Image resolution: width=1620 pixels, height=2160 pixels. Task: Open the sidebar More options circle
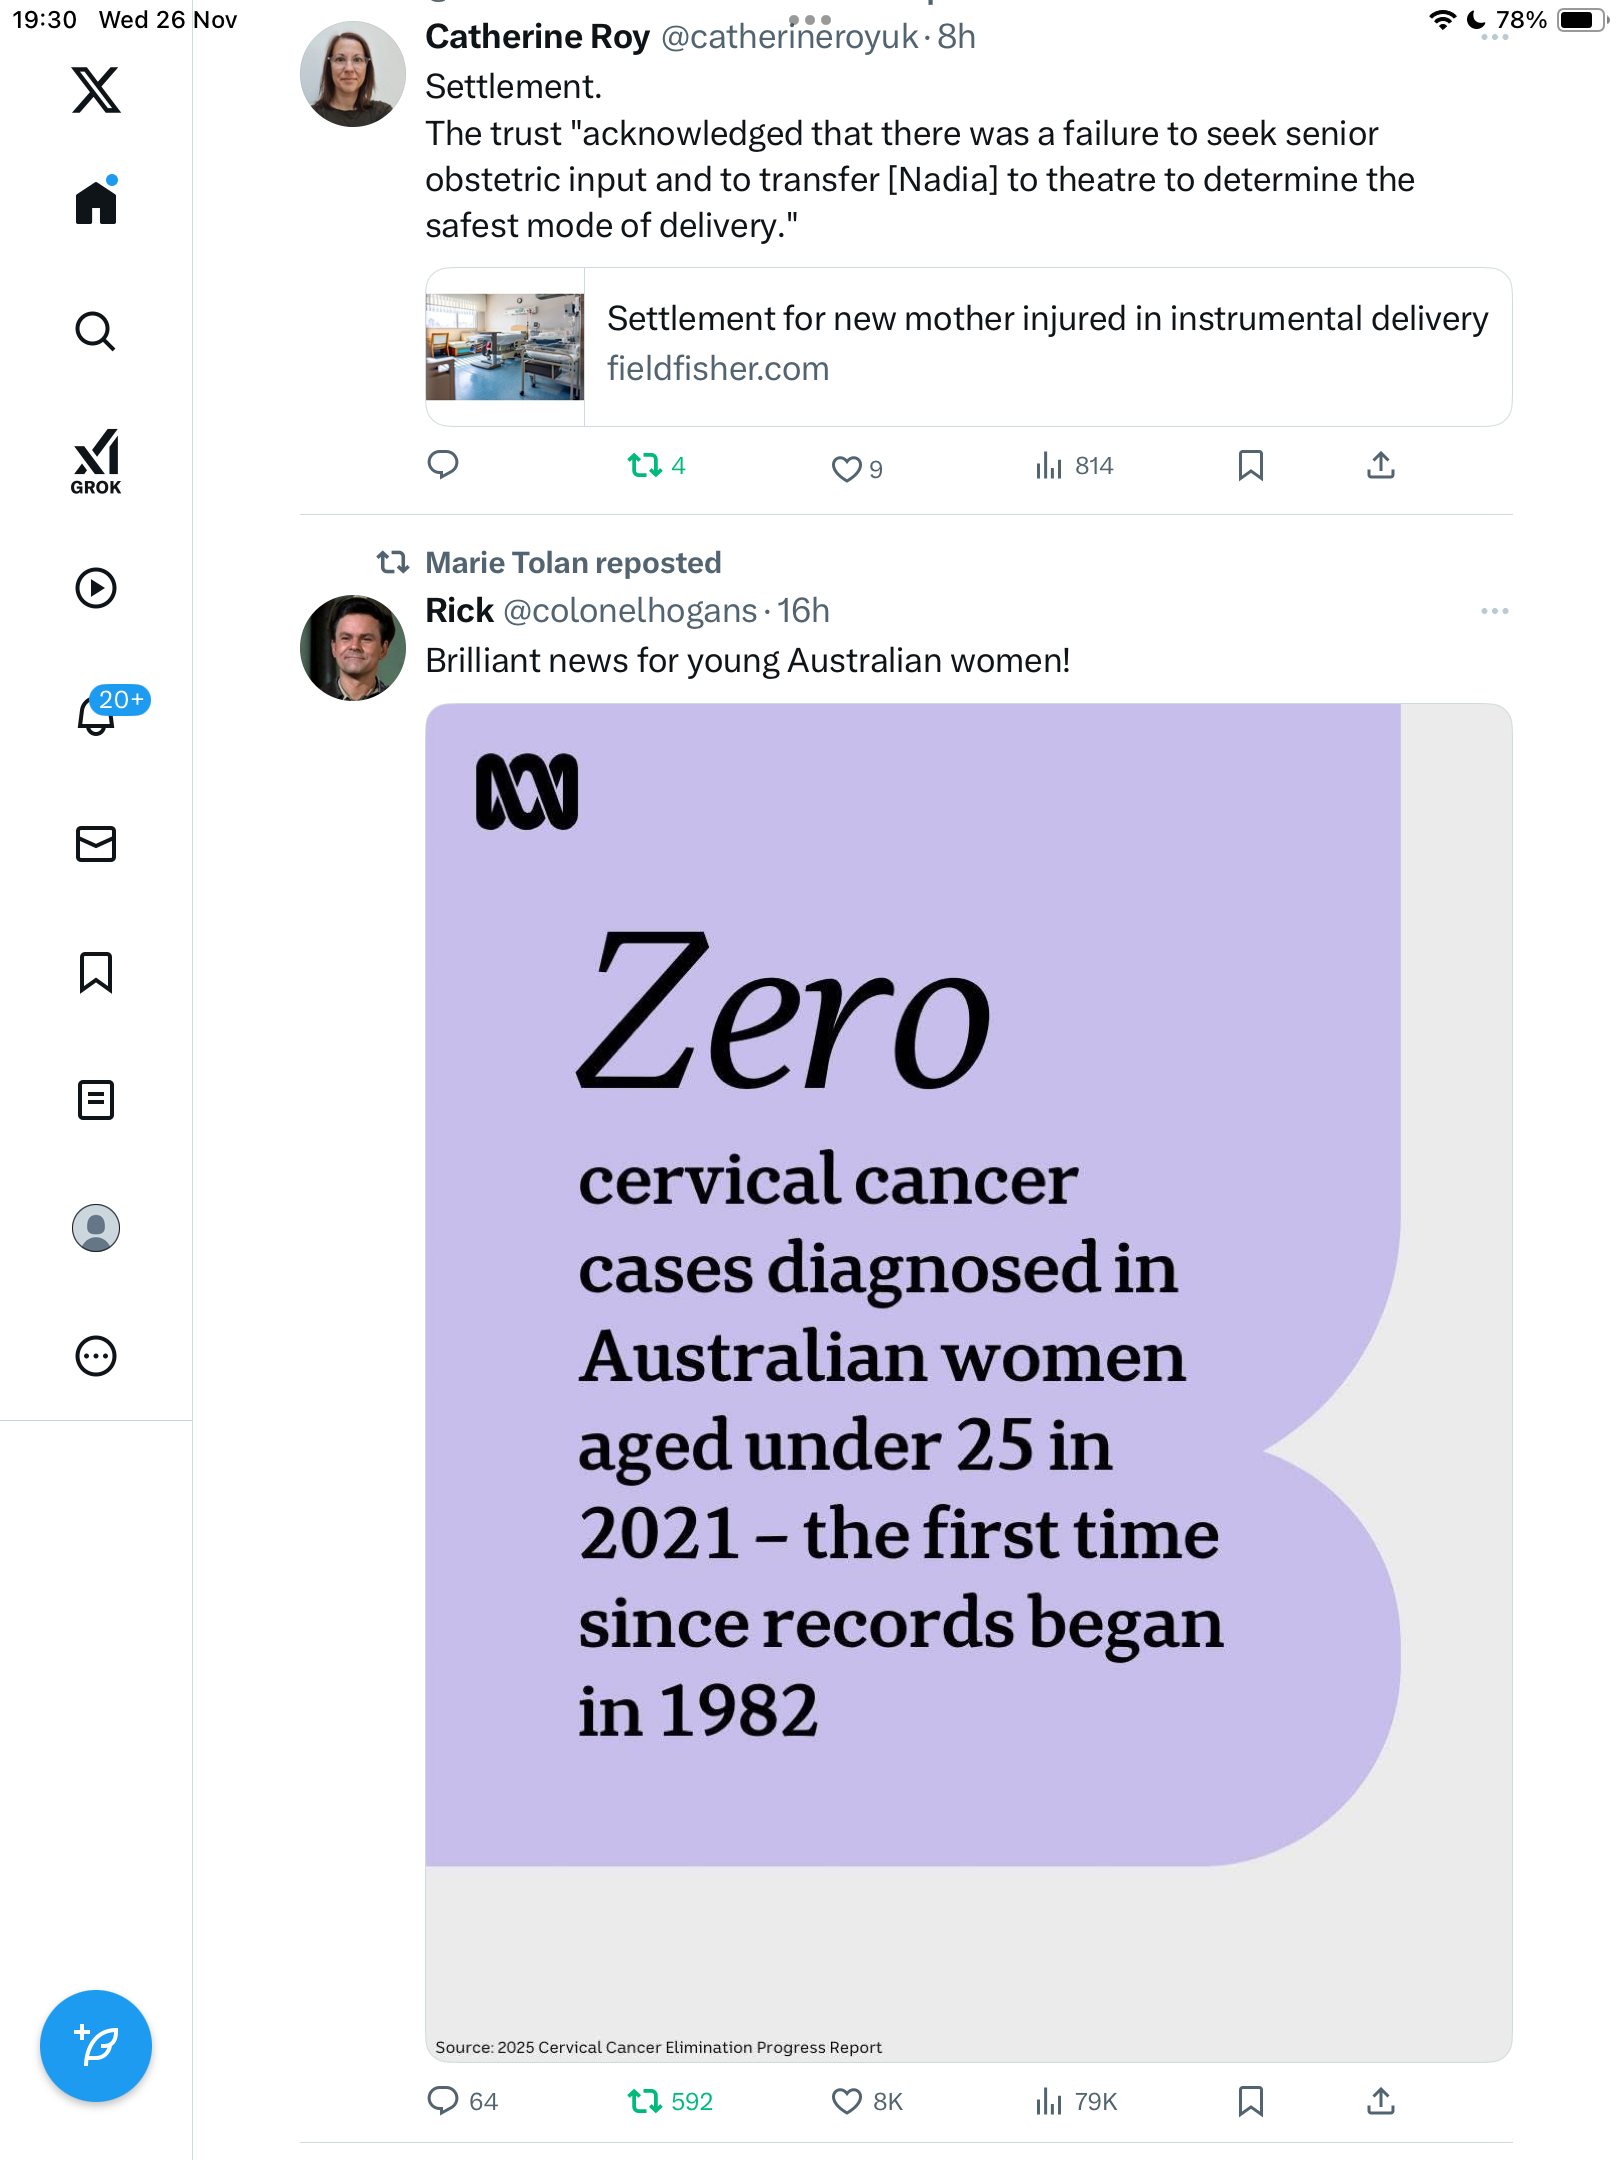tap(96, 1356)
